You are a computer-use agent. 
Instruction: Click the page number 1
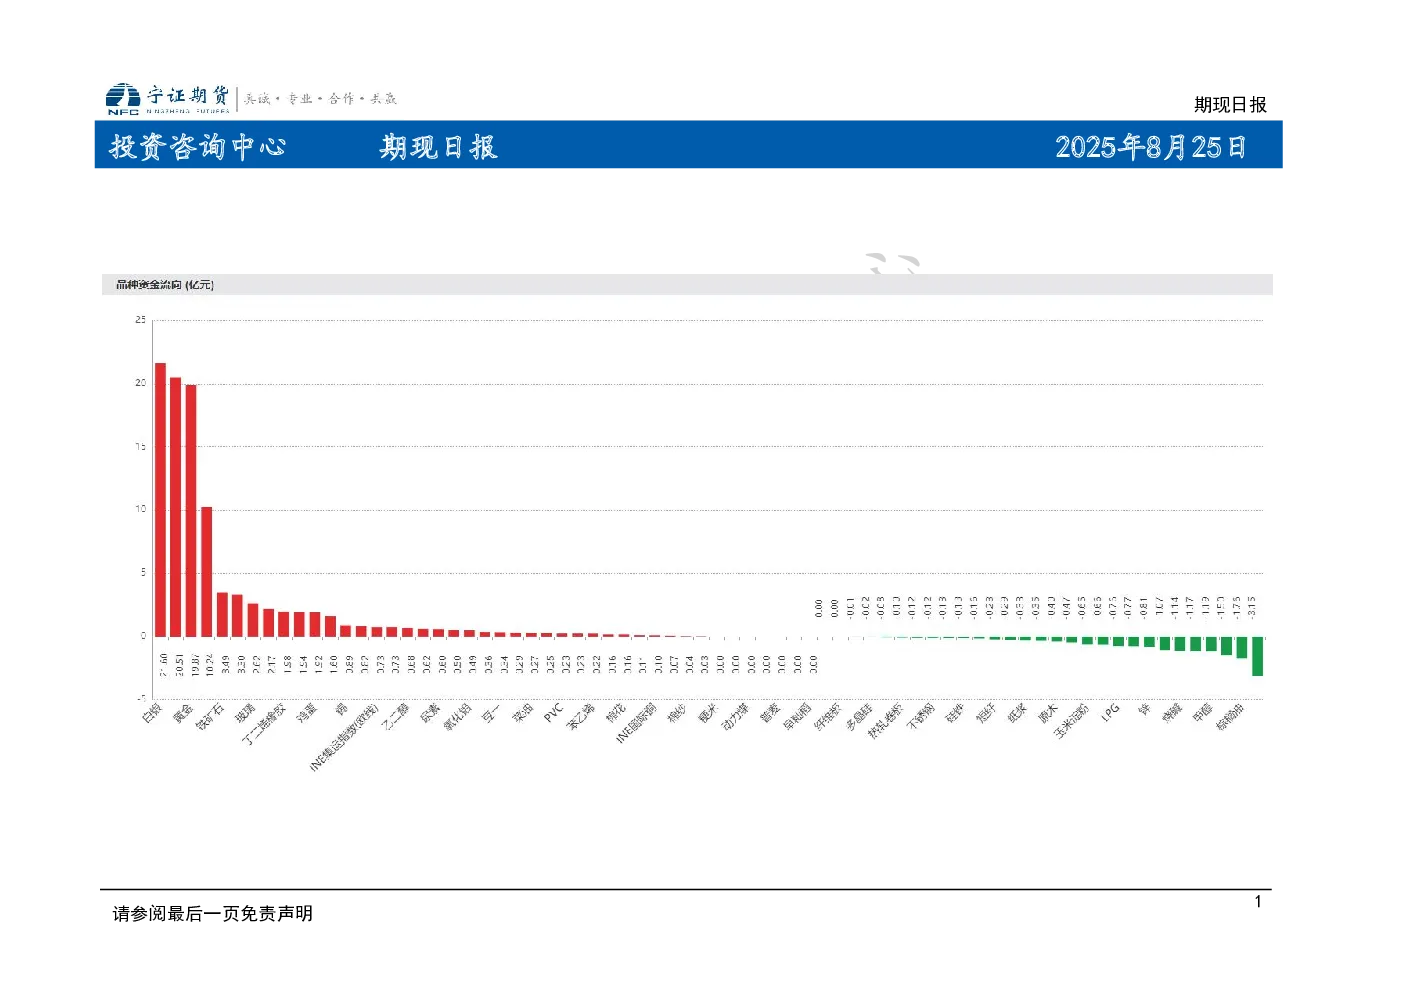point(1258,902)
